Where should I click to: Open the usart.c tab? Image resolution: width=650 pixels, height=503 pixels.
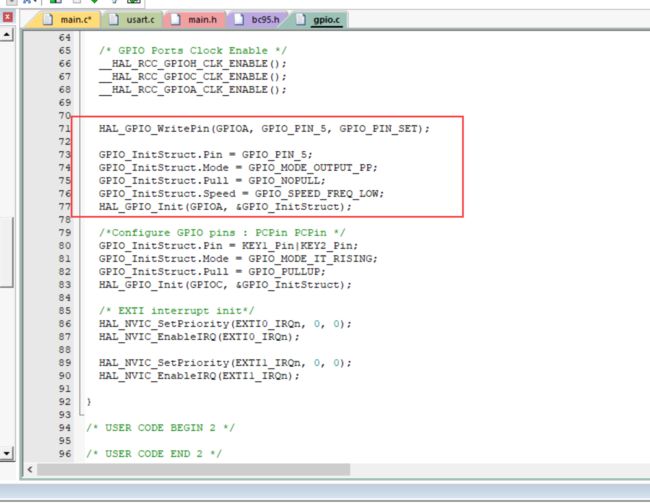[133, 19]
